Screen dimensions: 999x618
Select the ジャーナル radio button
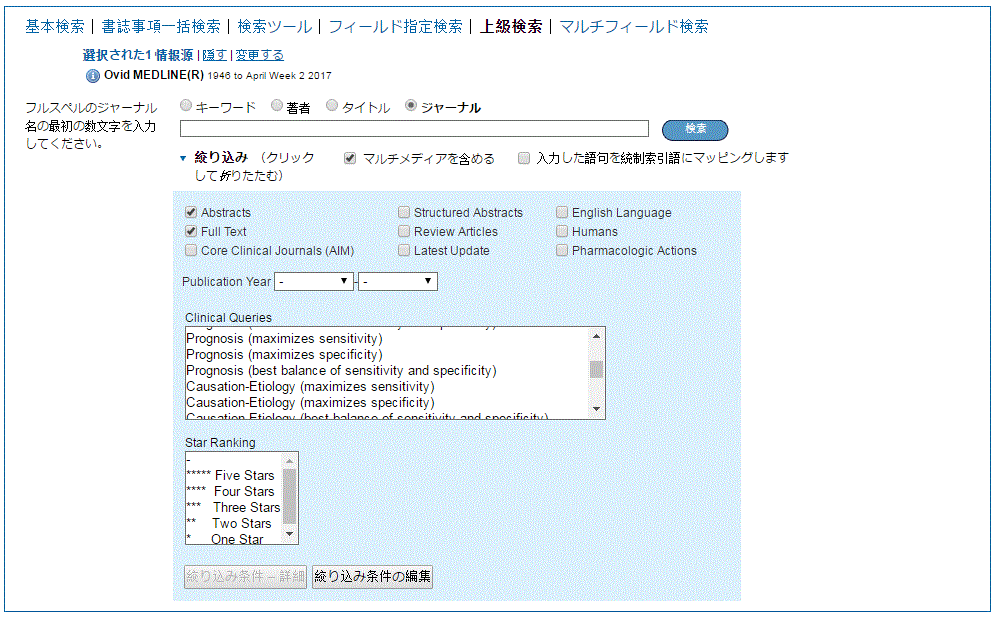411,105
